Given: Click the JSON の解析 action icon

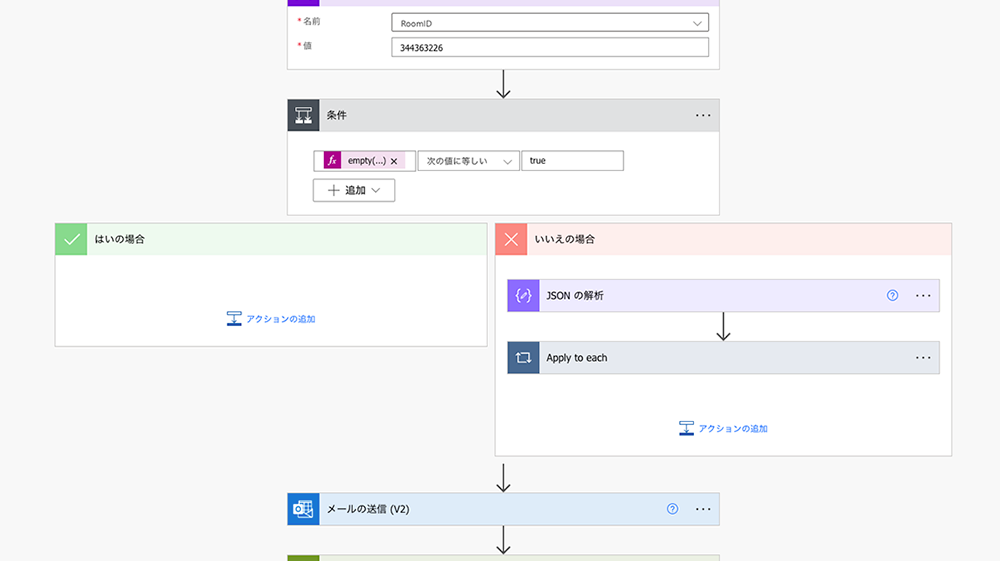Looking at the screenshot, I should click(523, 295).
